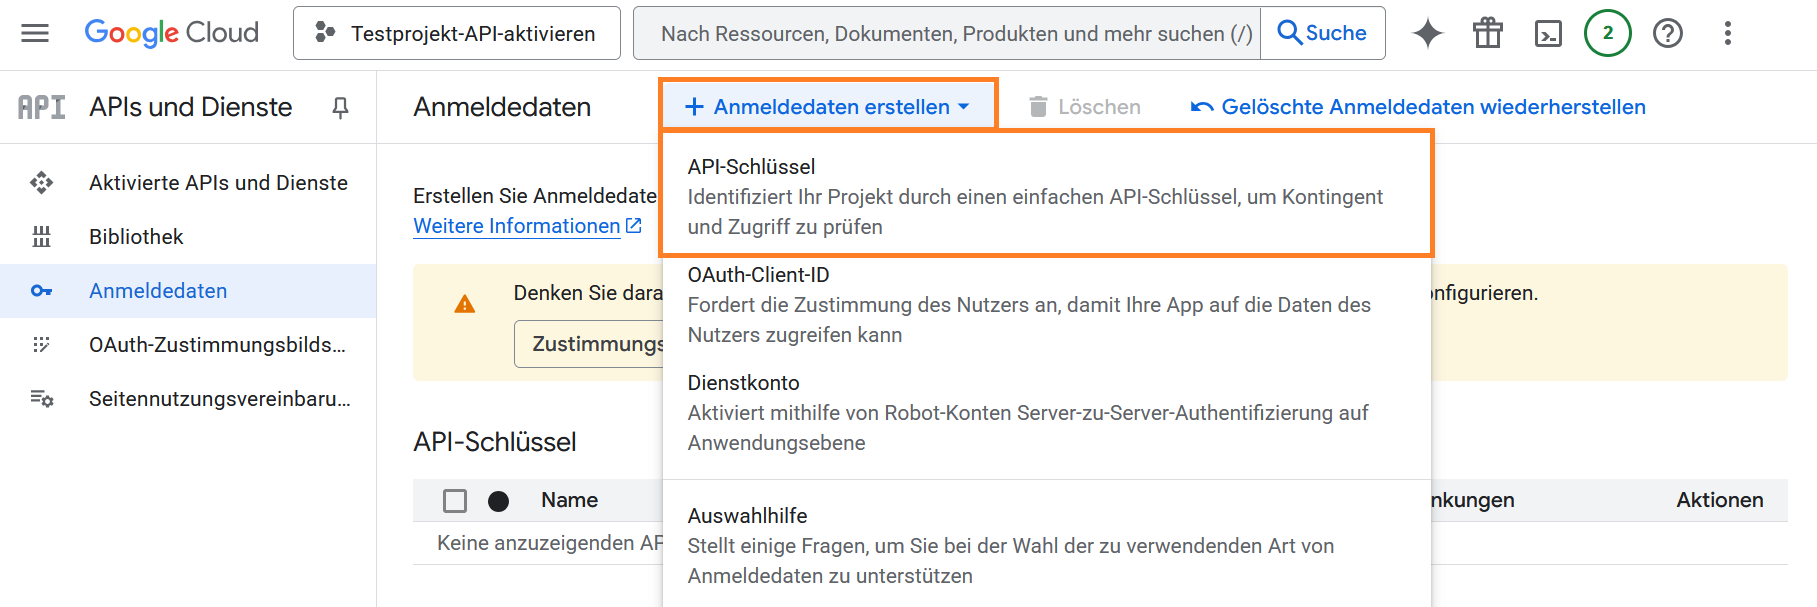Toggle the select-all checkbox in API-Schlüssel table

[455, 500]
